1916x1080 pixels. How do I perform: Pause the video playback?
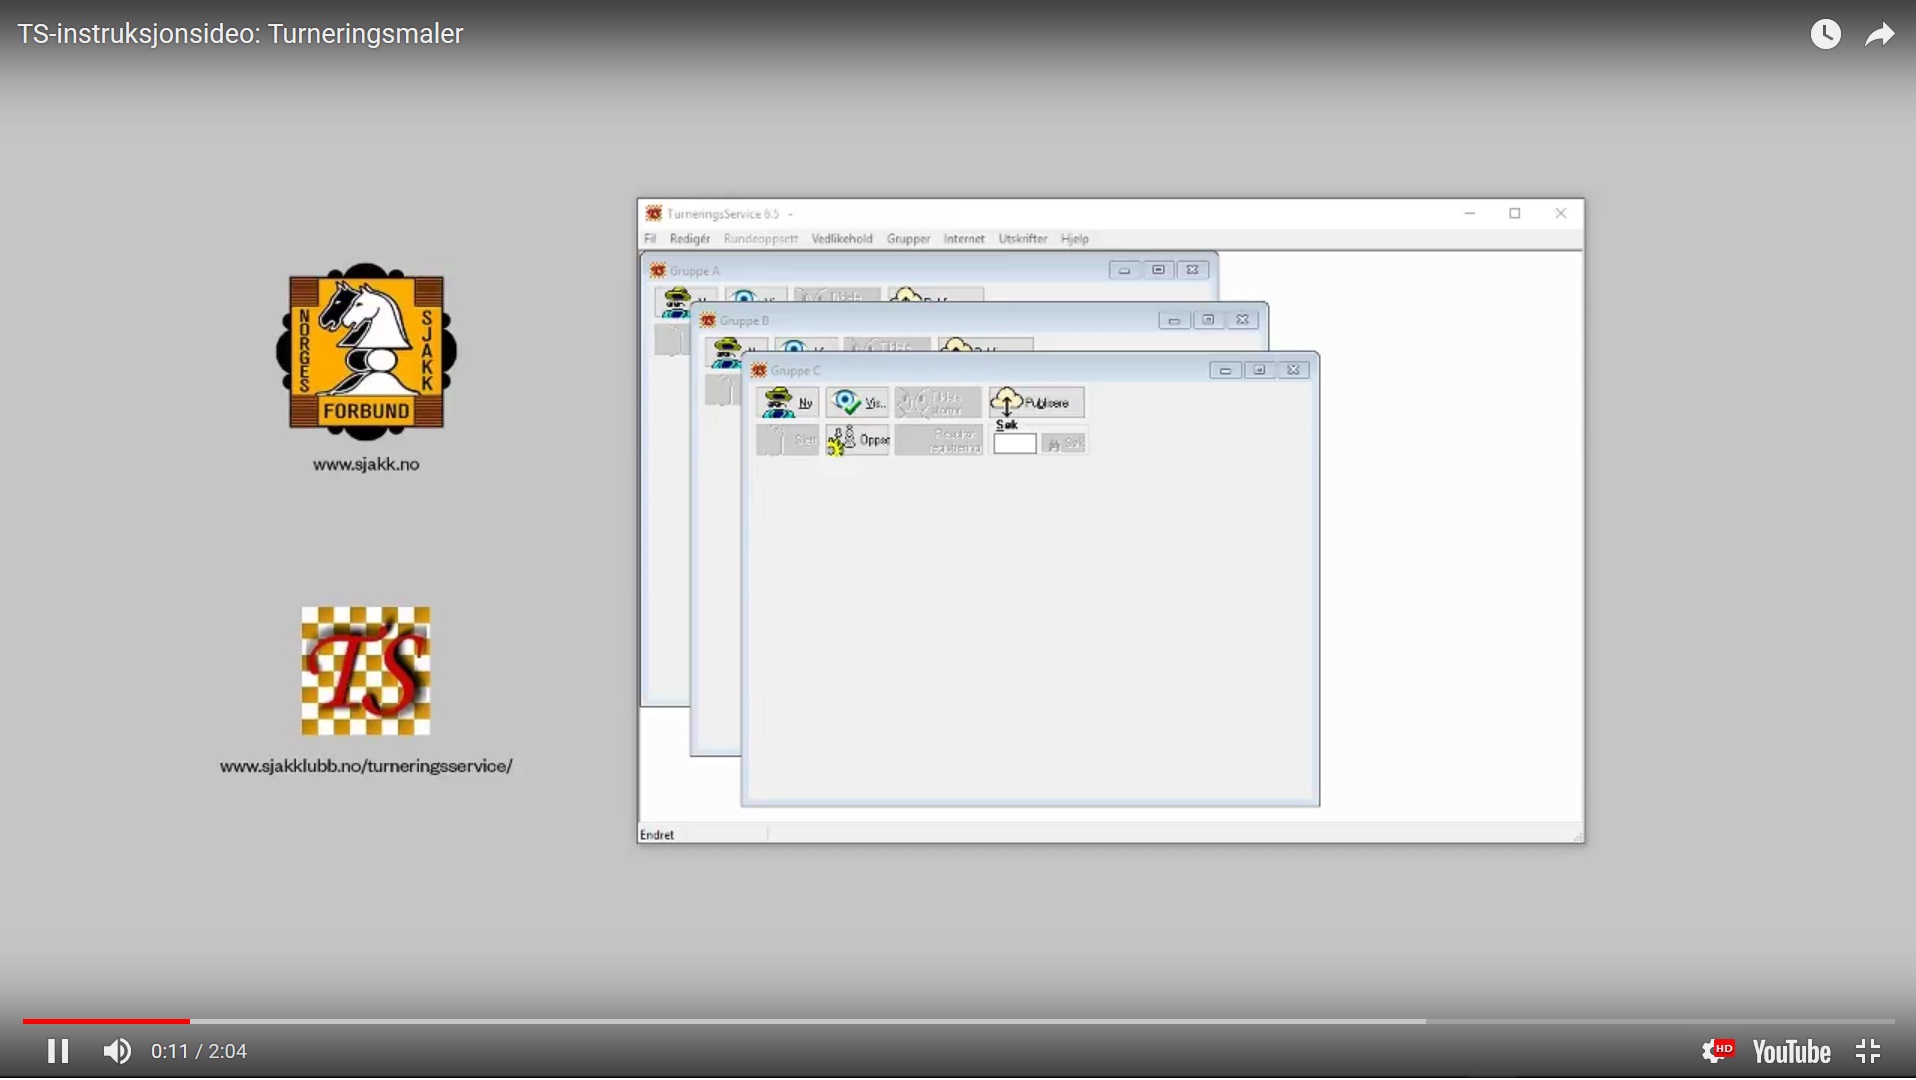click(58, 1052)
